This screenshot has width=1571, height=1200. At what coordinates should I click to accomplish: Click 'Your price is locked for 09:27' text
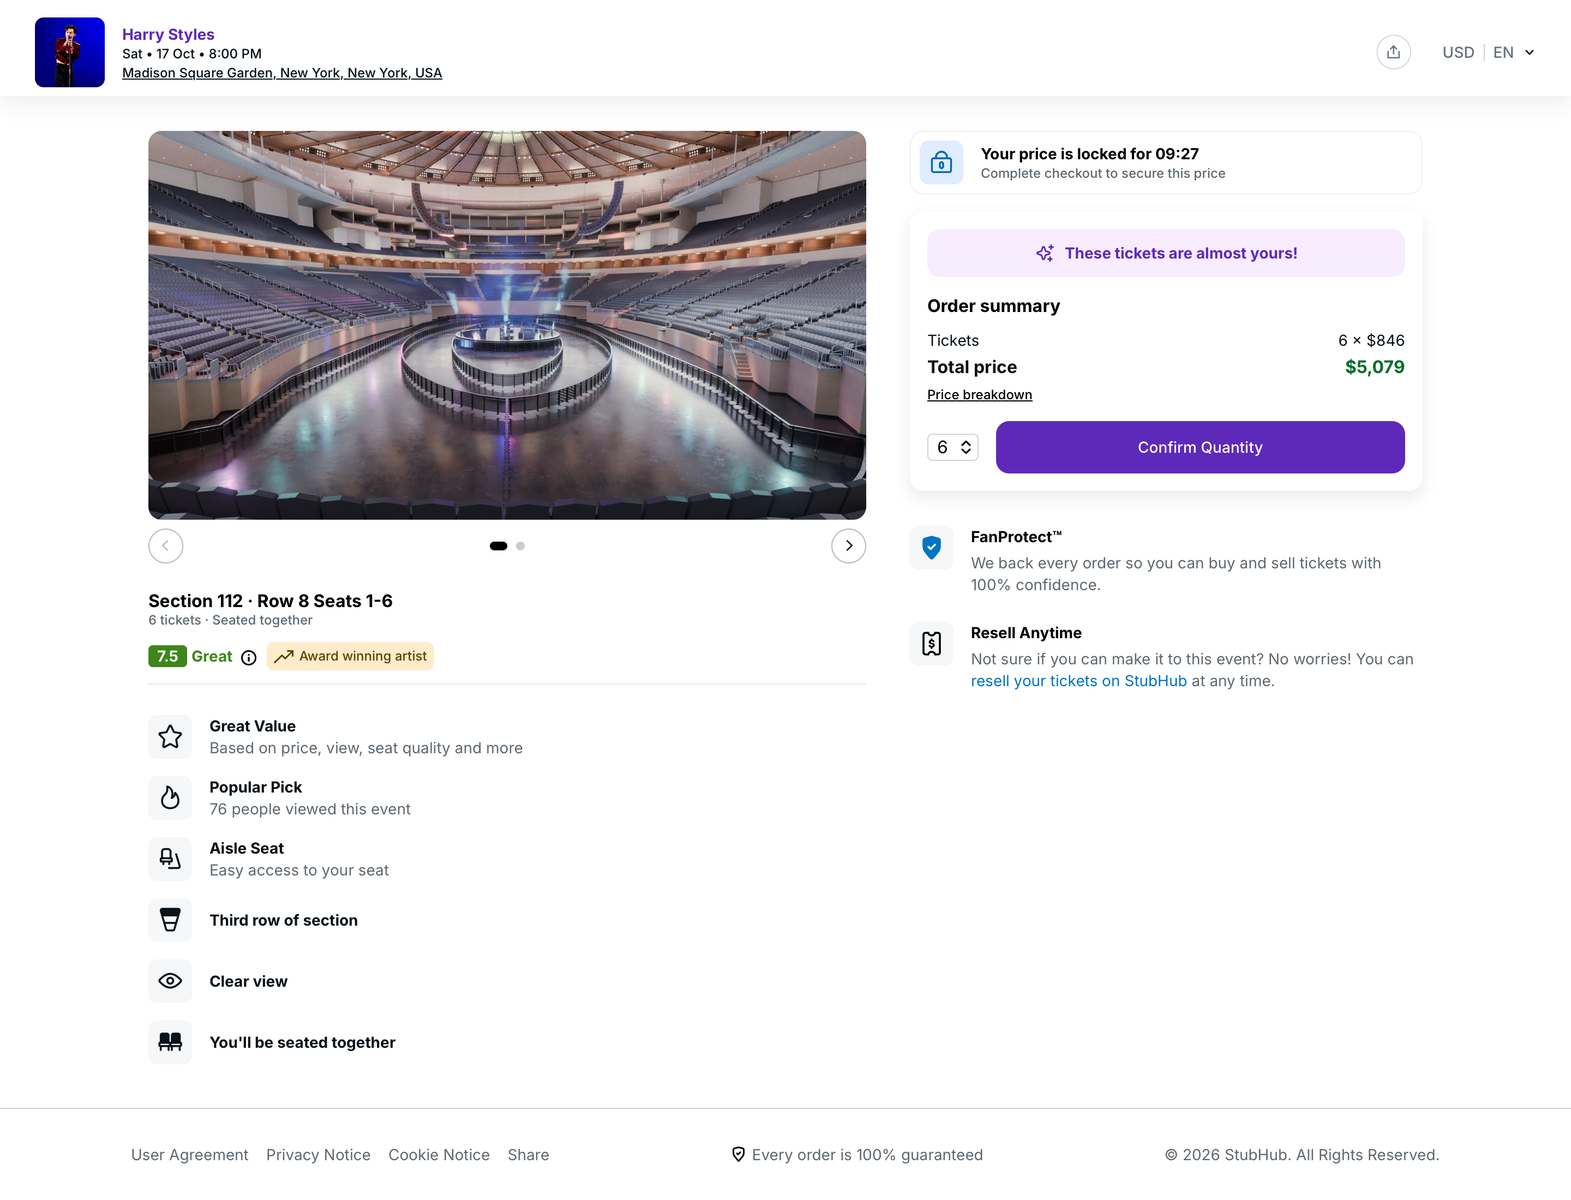1089,154
